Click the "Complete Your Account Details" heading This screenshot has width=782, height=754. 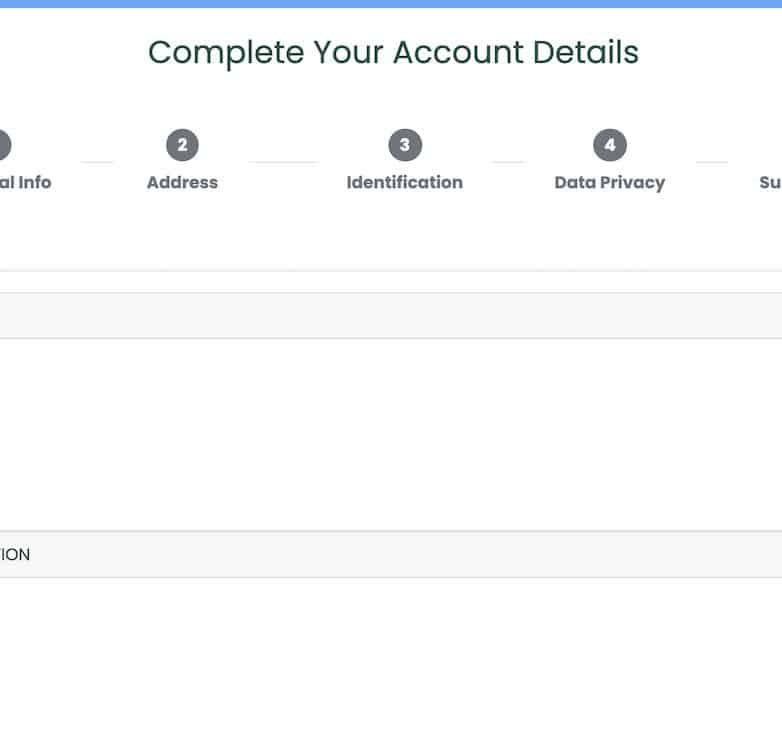tap(393, 52)
